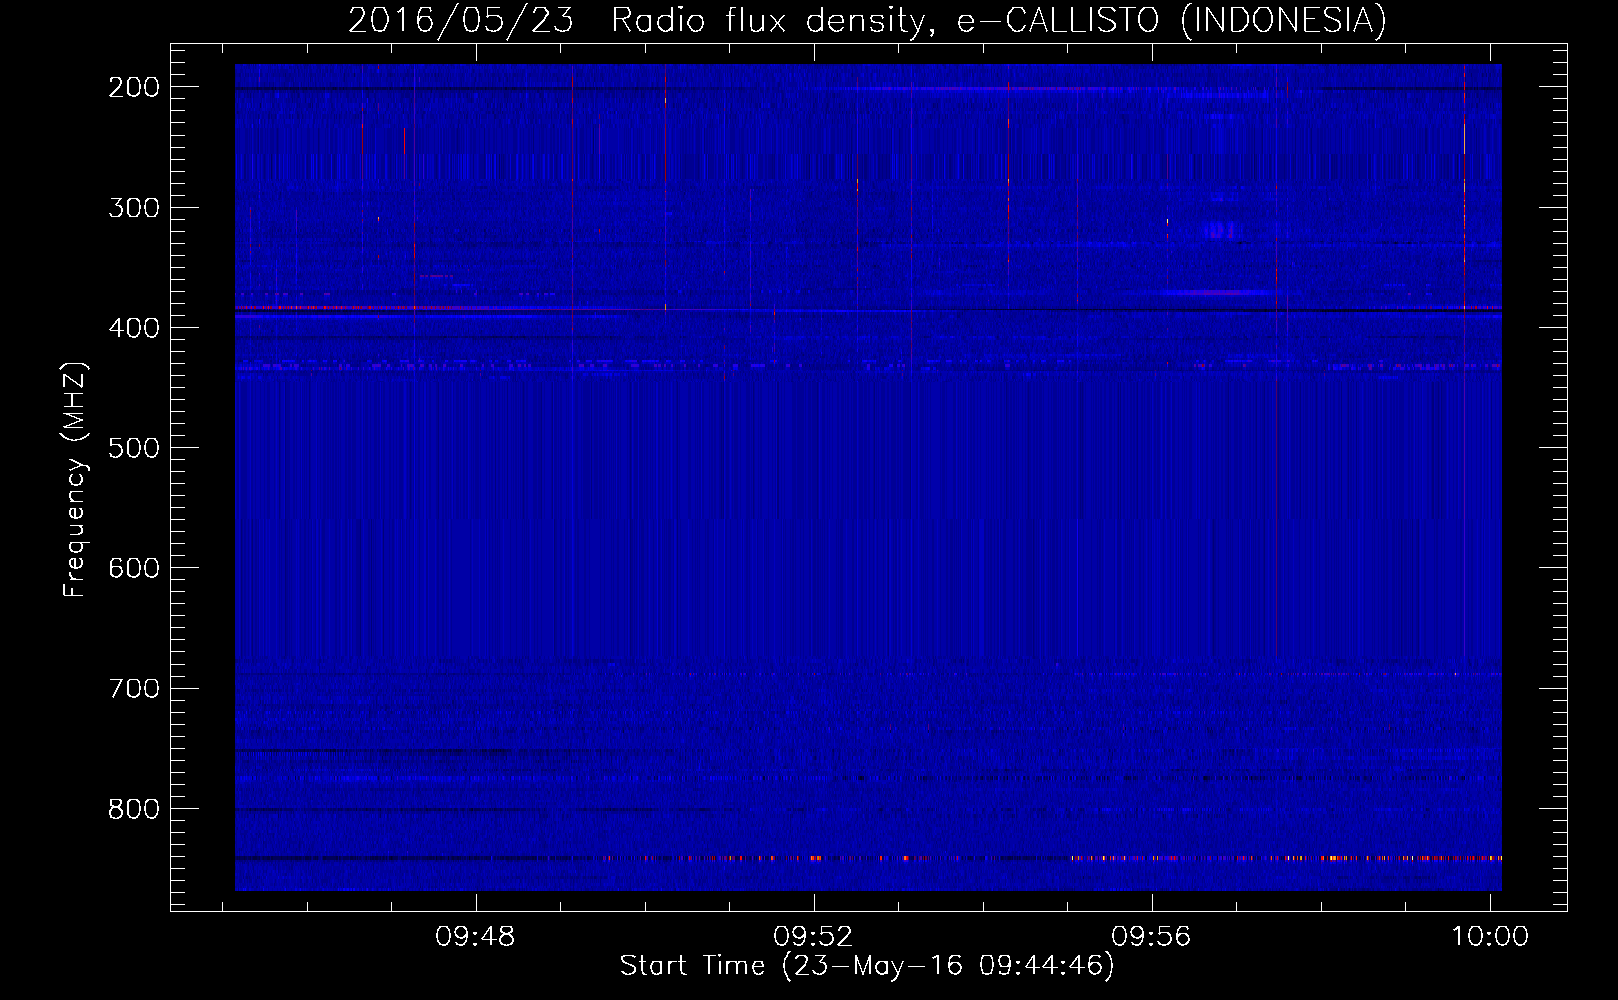Select the 700 frequency tick label

tap(134, 688)
